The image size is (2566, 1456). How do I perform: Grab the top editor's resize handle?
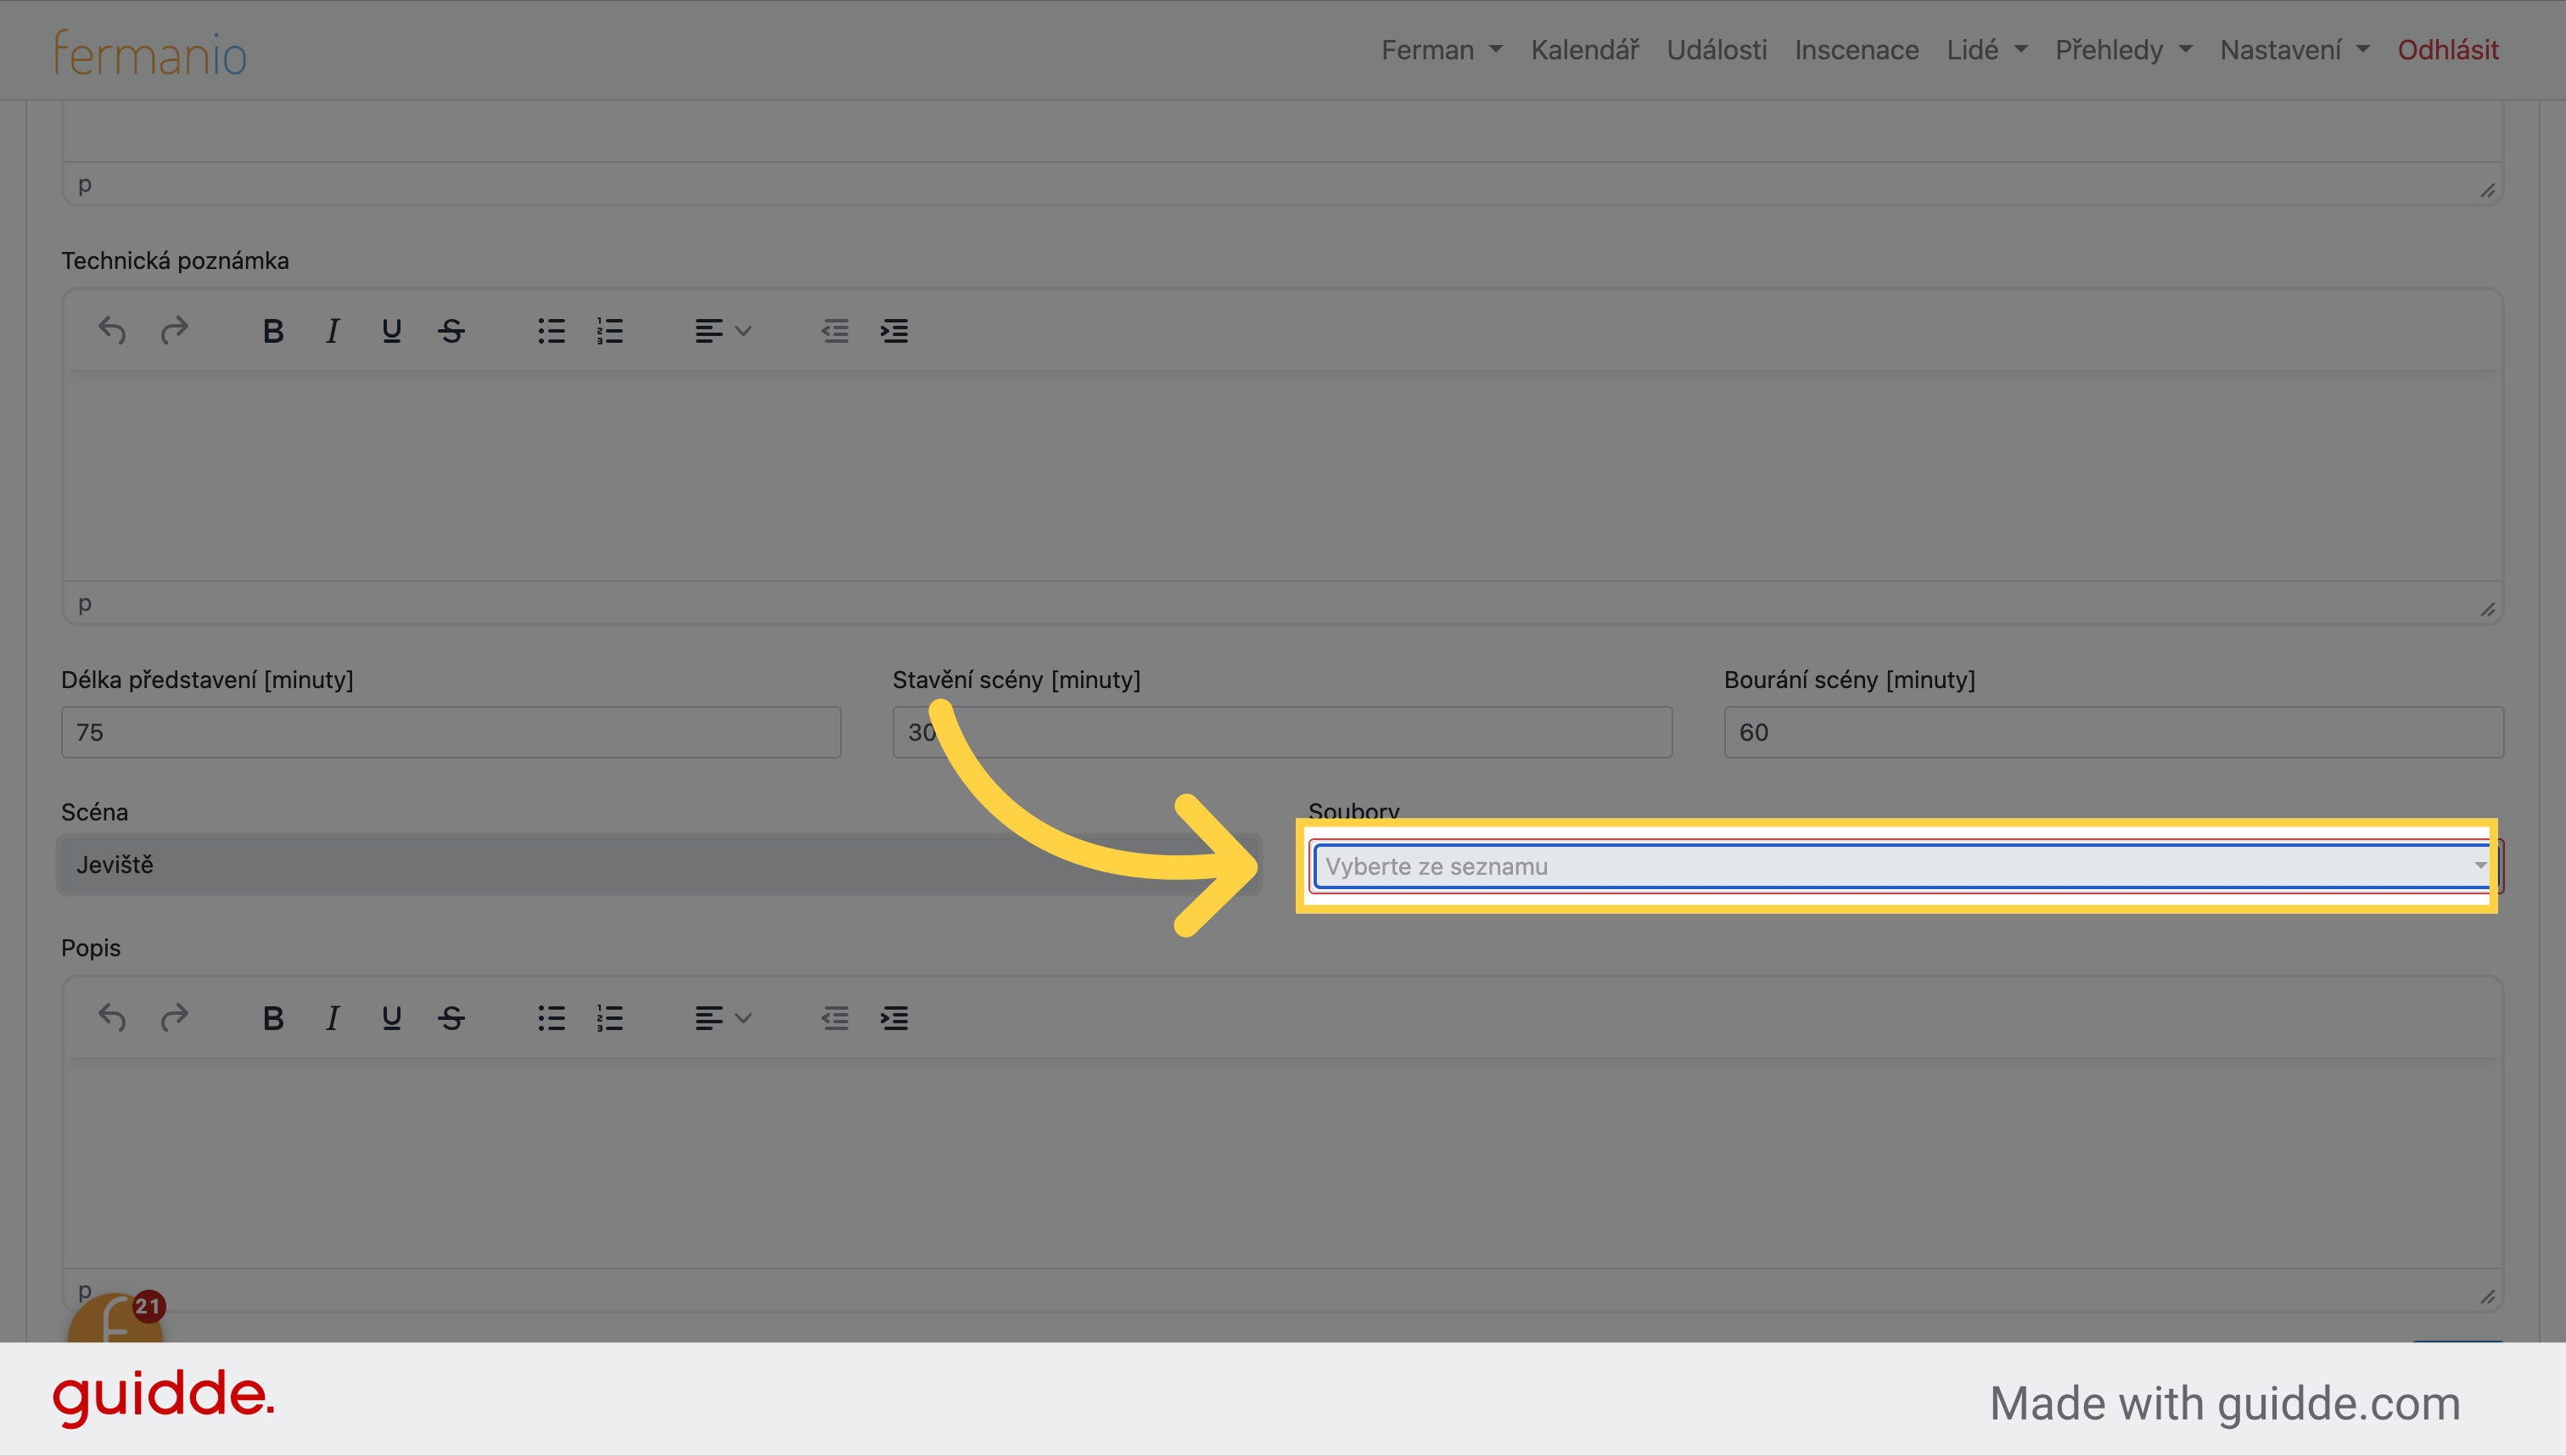pyautogui.click(x=2487, y=190)
